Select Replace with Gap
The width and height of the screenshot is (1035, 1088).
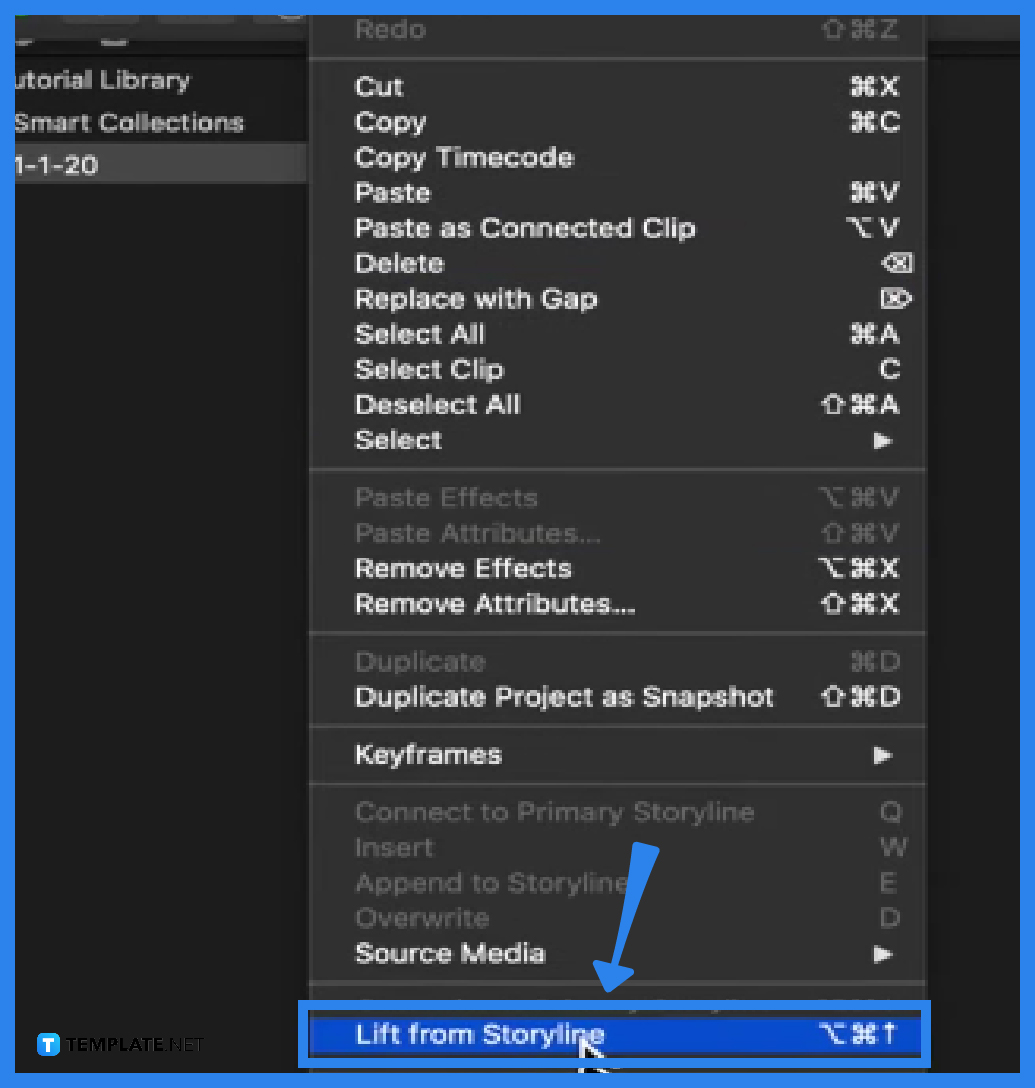476,299
